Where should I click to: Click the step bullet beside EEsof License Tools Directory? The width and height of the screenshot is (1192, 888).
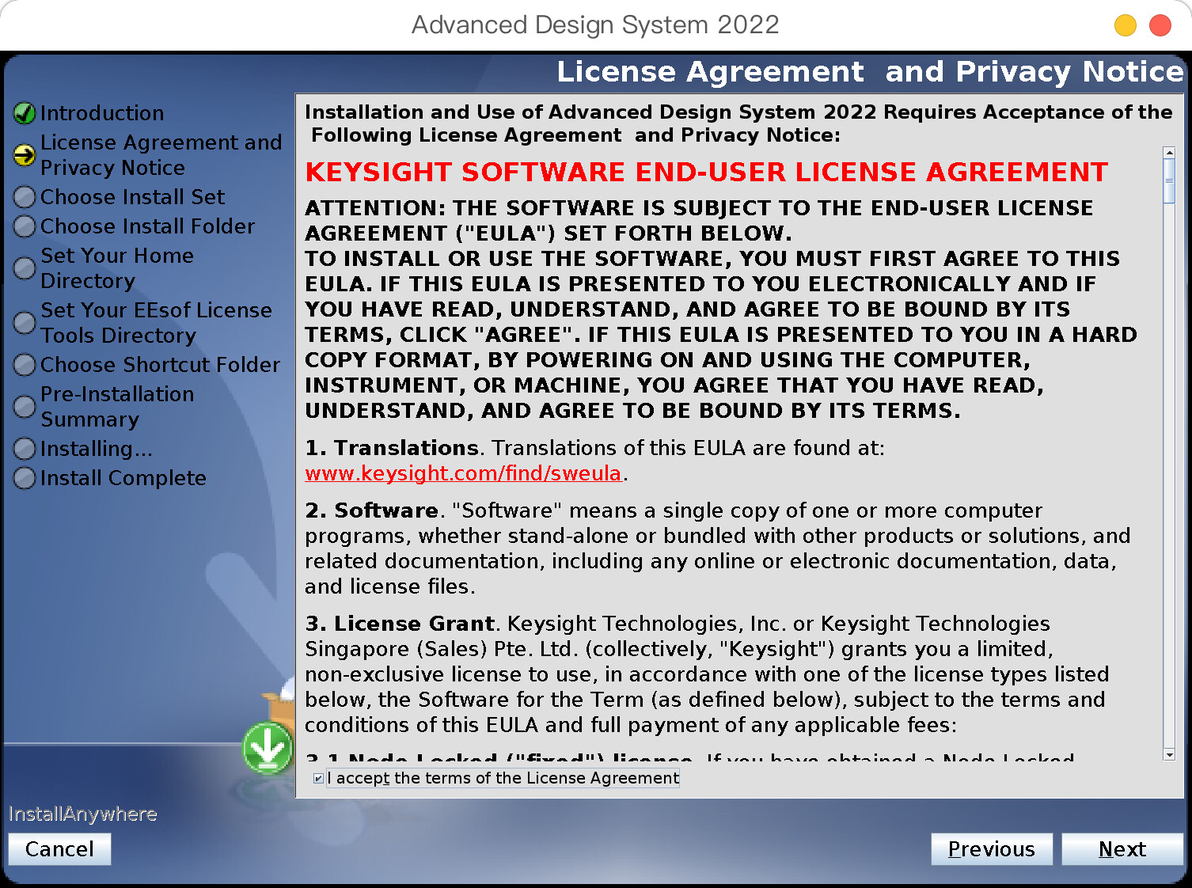pos(24,323)
